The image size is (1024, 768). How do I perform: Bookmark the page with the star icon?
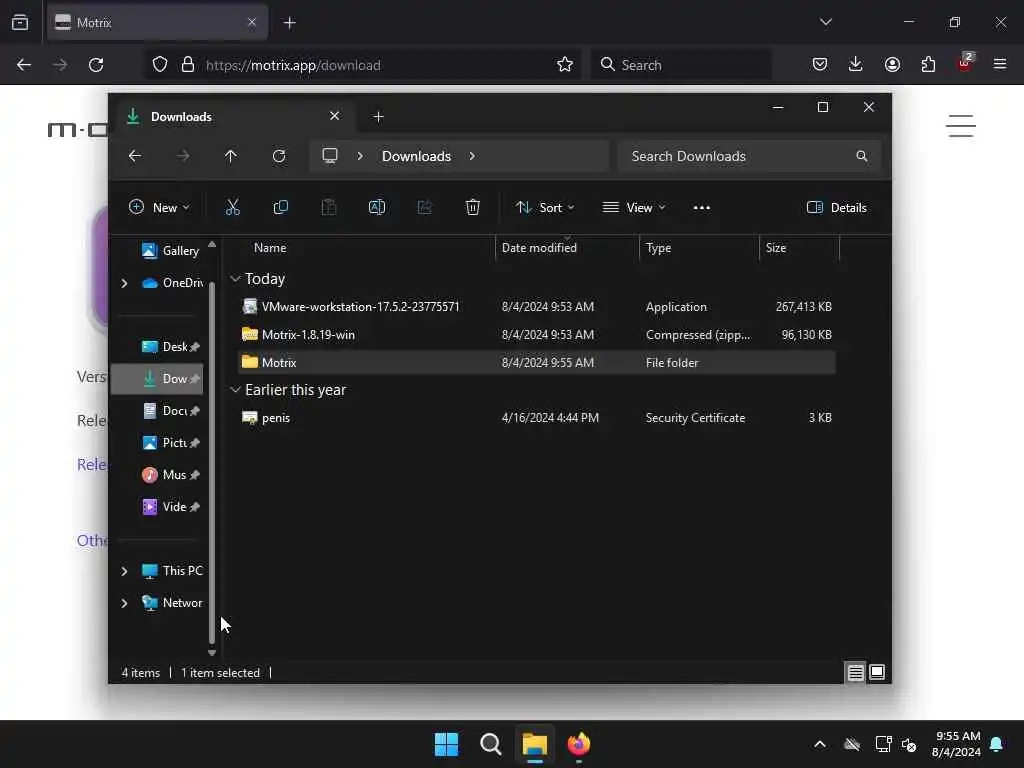pos(565,65)
